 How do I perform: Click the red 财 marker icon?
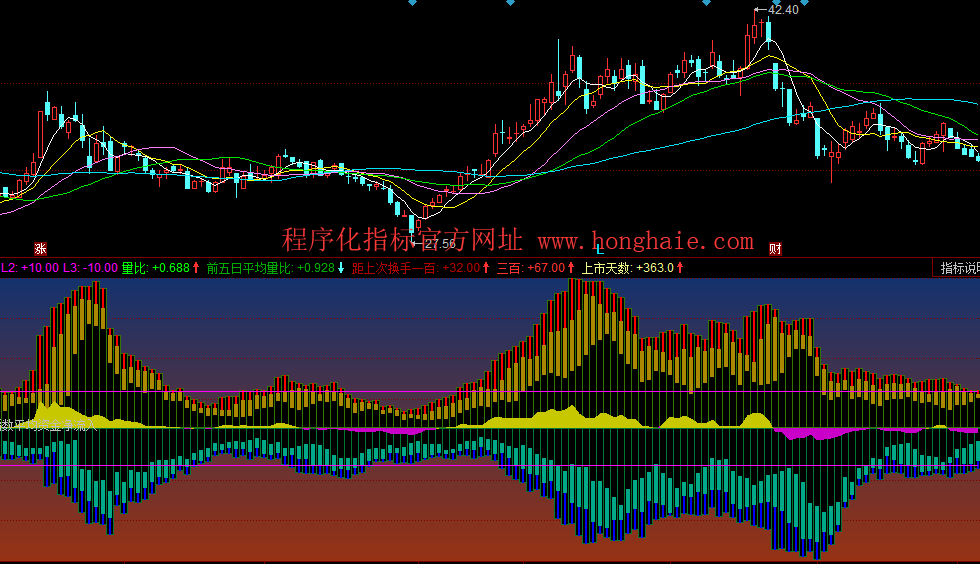click(x=774, y=249)
